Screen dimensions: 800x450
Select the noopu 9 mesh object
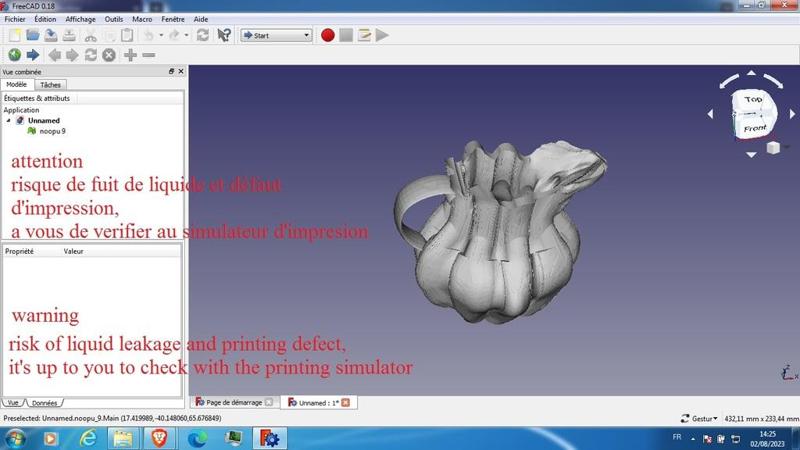pos(52,131)
